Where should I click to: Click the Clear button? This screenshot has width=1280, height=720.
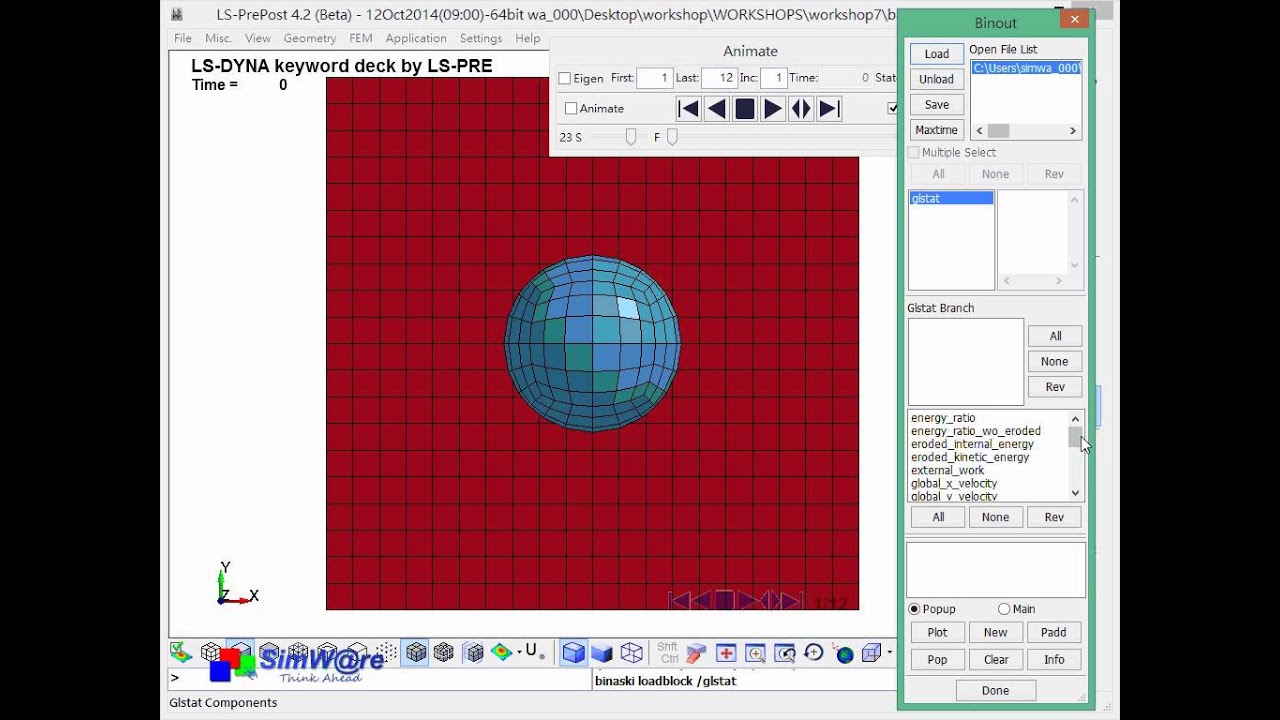point(995,660)
